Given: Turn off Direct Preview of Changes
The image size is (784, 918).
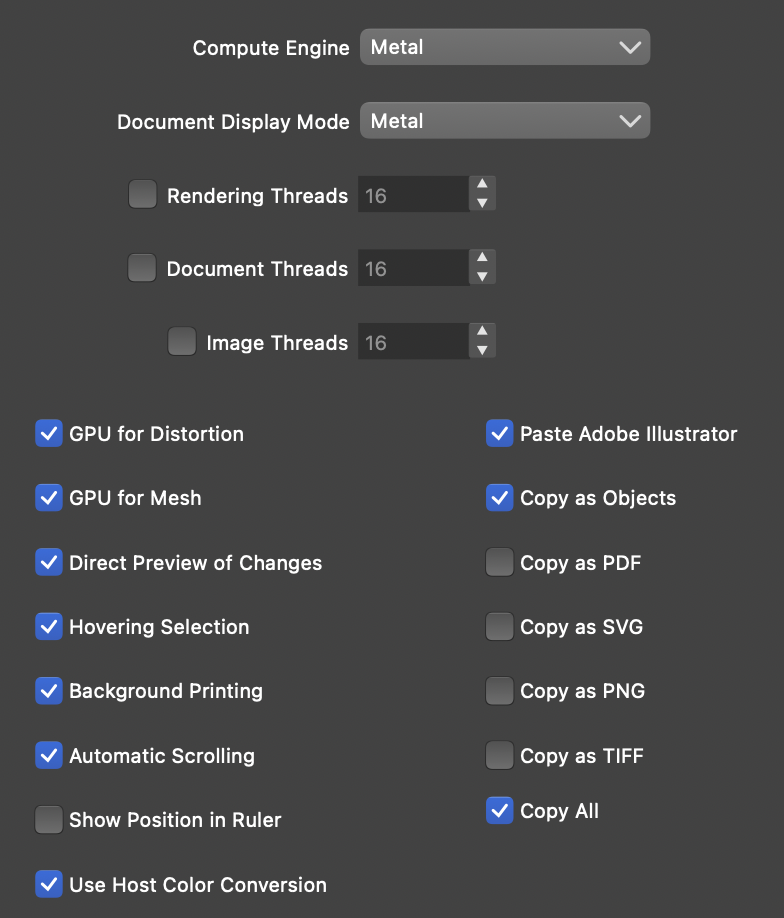Looking at the screenshot, I should 49,562.
